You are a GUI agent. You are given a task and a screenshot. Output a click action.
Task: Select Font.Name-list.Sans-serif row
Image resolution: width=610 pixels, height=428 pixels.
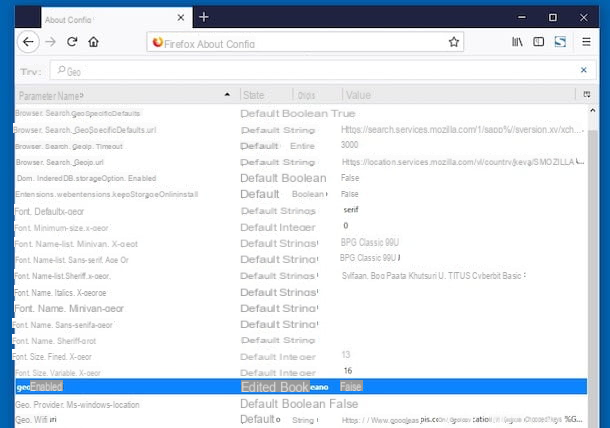(301, 260)
